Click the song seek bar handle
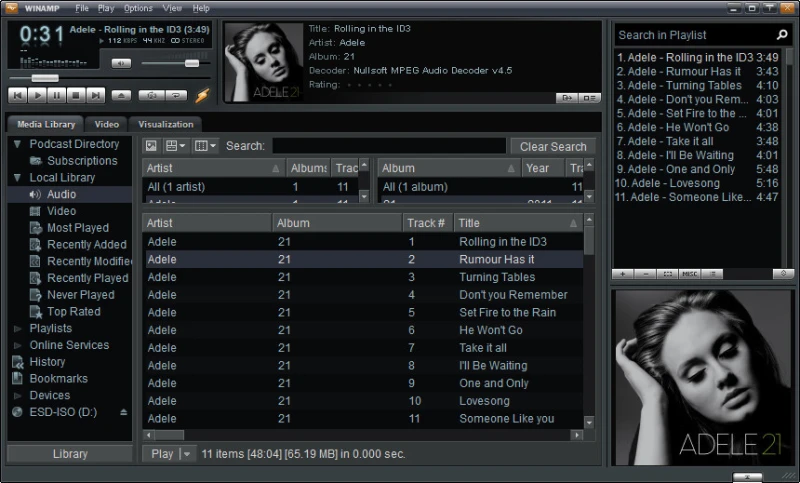The height and width of the screenshot is (483, 800). (45, 78)
